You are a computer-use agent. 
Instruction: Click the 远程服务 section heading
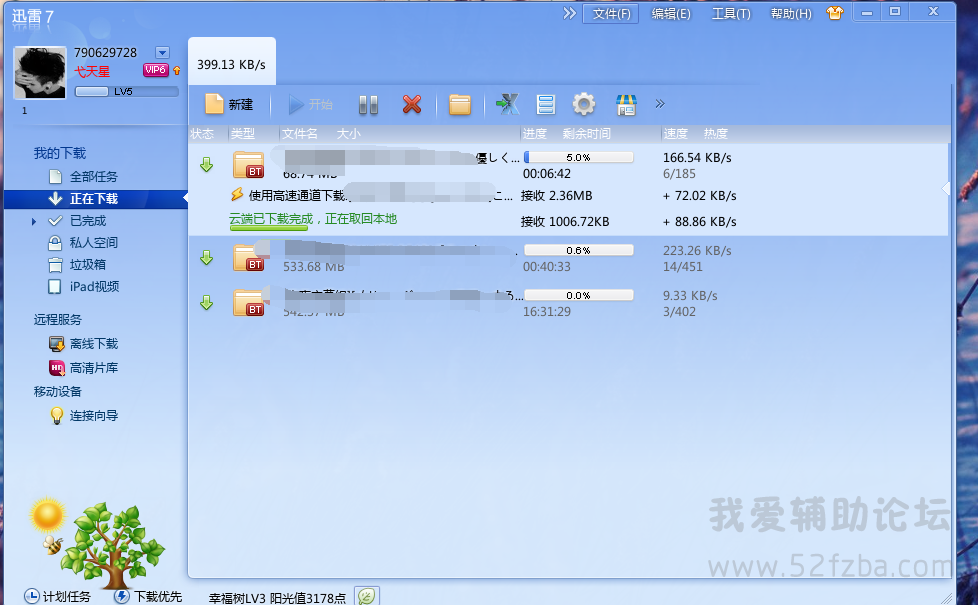click(x=57, y=319)
